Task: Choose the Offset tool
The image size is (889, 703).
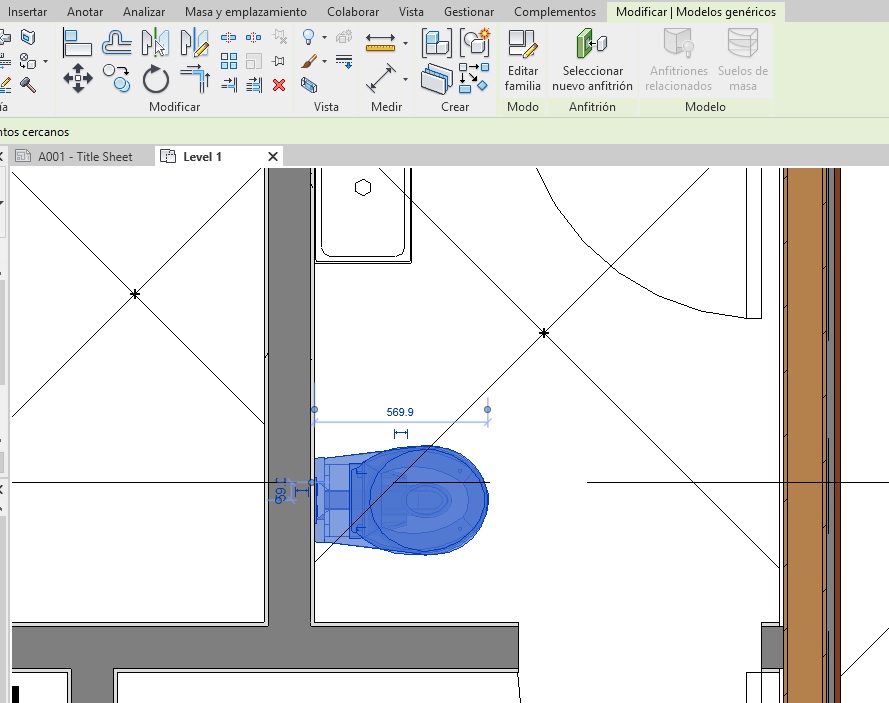Action: click(117, 43)
